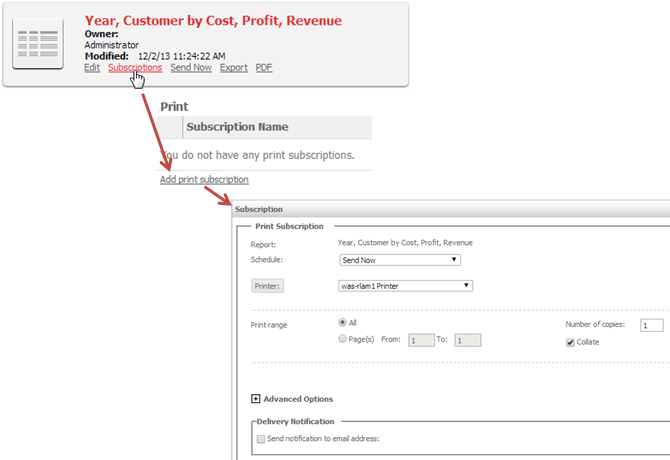The height and width of the screenshot is (460, 670).
Task: Expand Advanced Options plus icon
Action: pyautogui.click(x=256, y=398)
